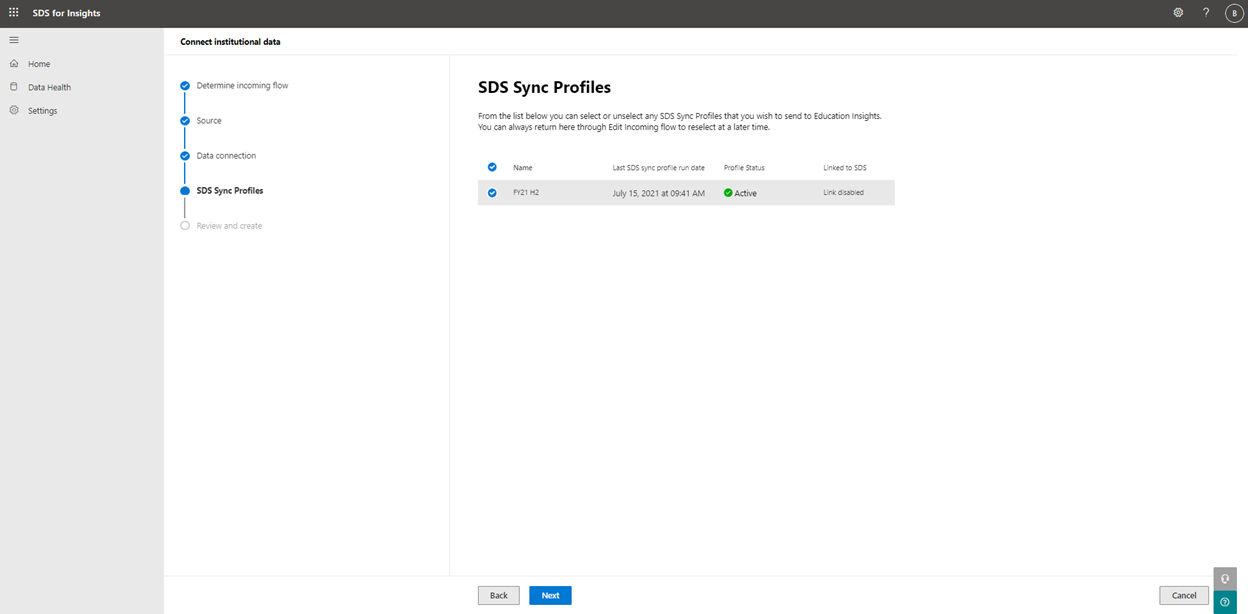Image resolution: width=1248 pixels, height=614 pixels.
Task: Open the app launcher waffle icon
Action: [x=14, y=13]
